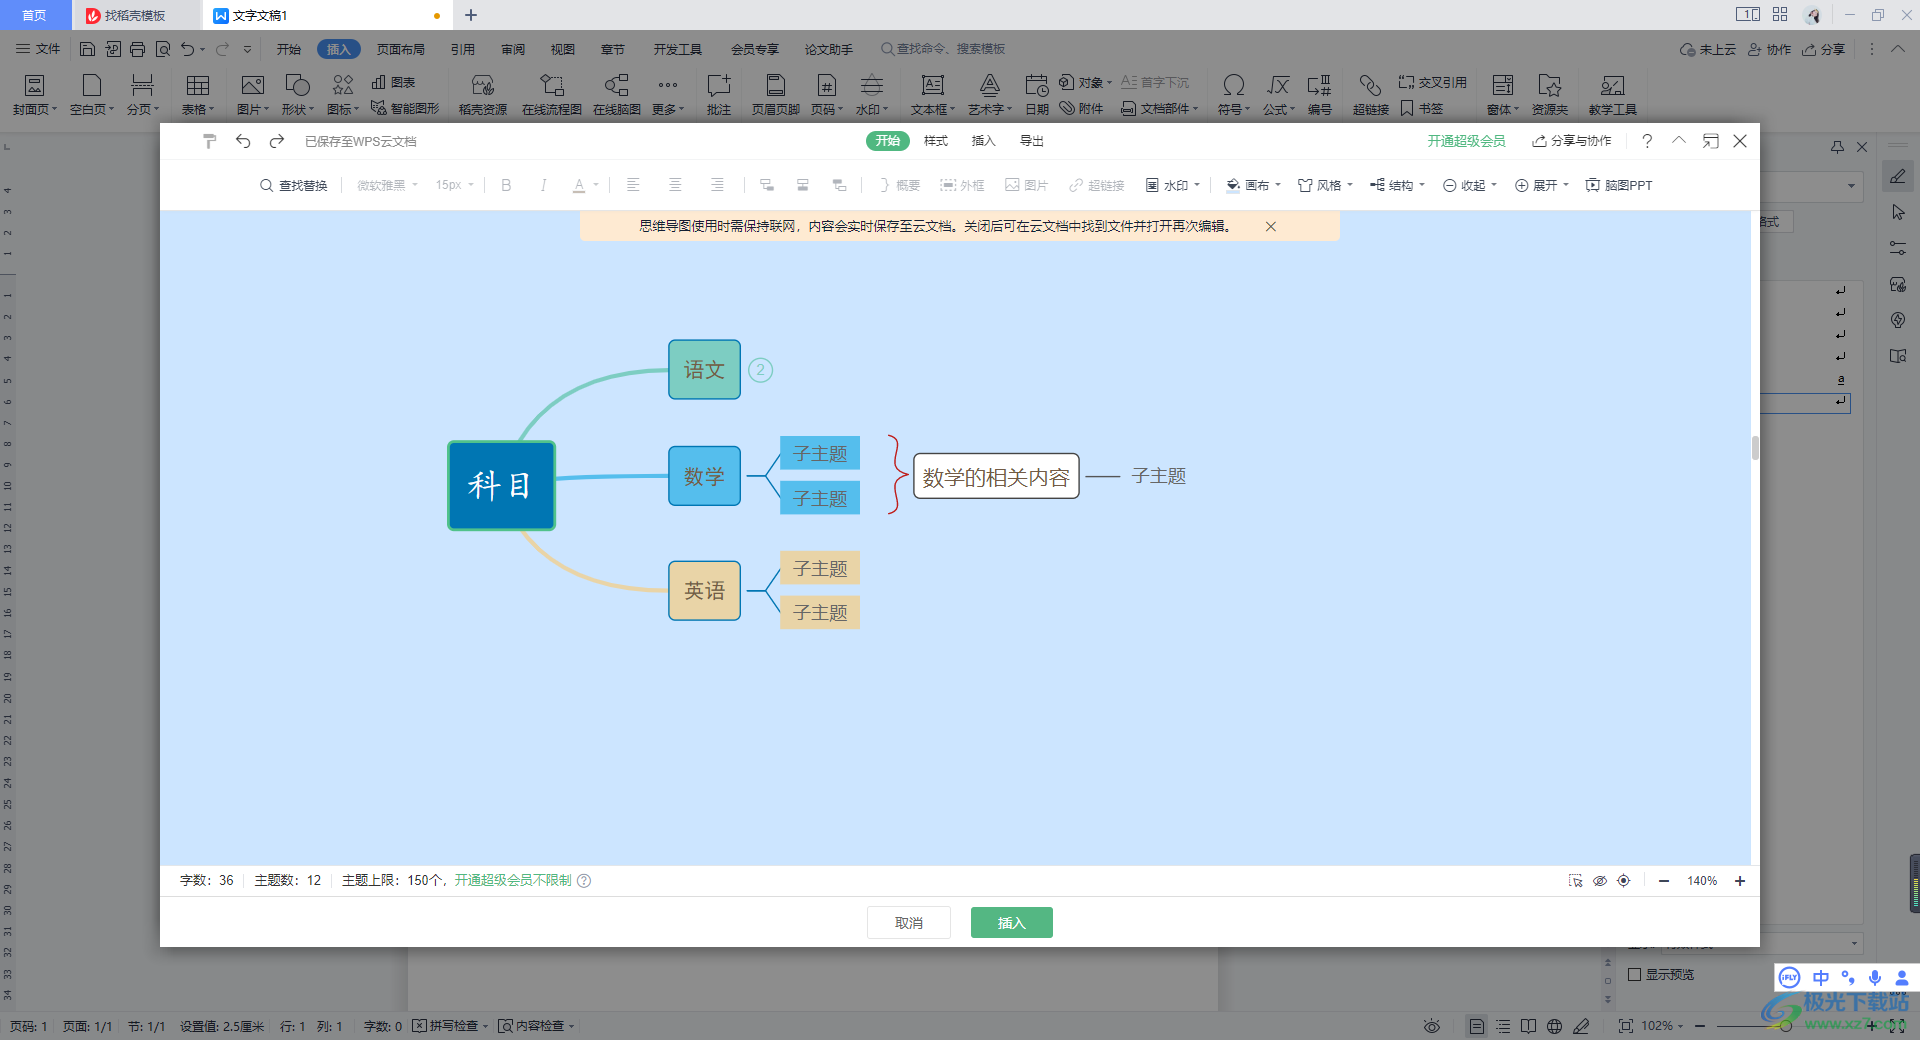Image resolution: width=1920 pixels, height=1040 pixels.
Task: Click 脑图PPT button
Action: pos(1619,185)
